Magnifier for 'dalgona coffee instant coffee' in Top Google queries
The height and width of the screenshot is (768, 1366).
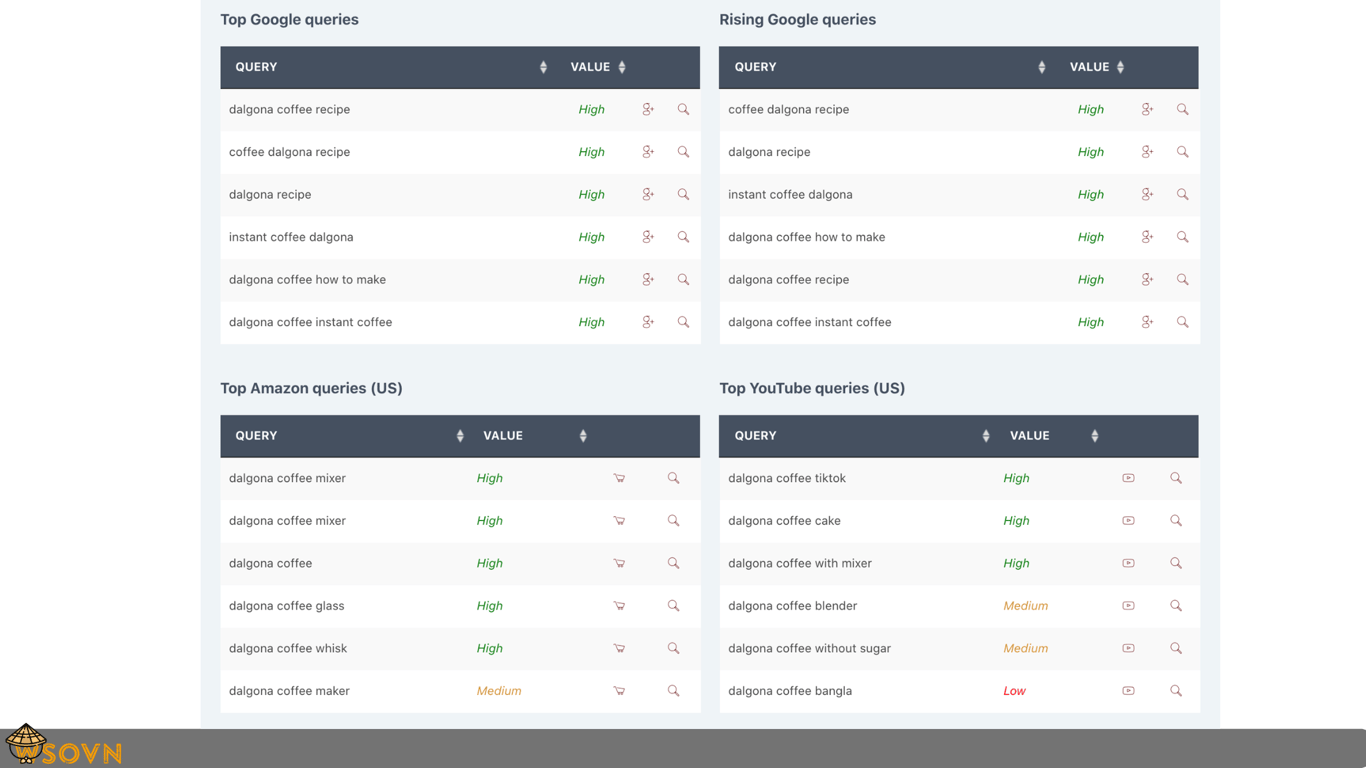tap(683, 322)
